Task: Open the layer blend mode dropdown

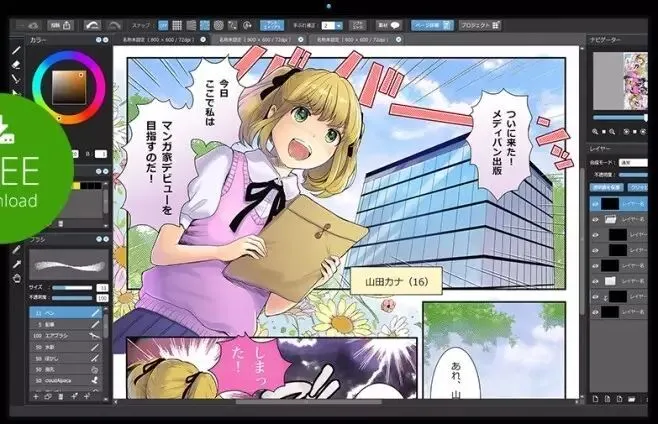Action: tap(633, 162)
